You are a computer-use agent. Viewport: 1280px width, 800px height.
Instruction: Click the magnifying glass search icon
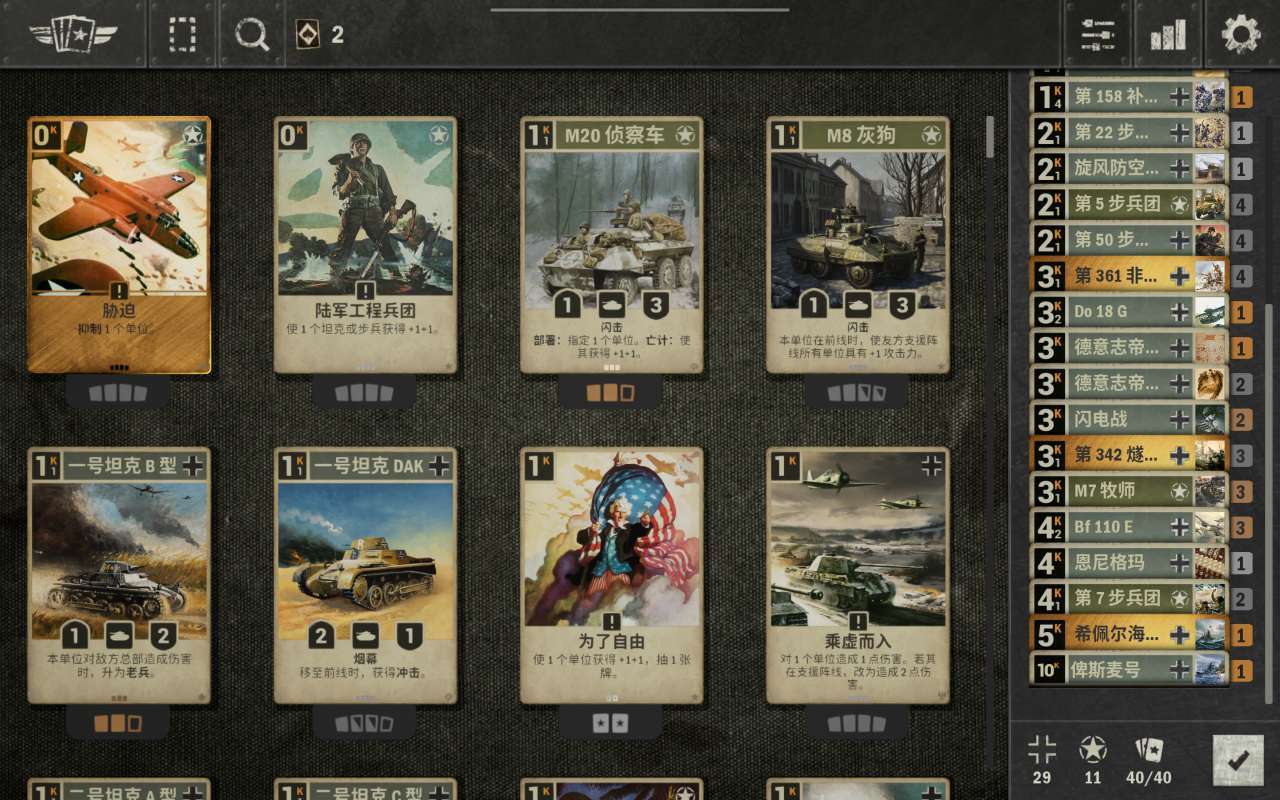point(252,35)
